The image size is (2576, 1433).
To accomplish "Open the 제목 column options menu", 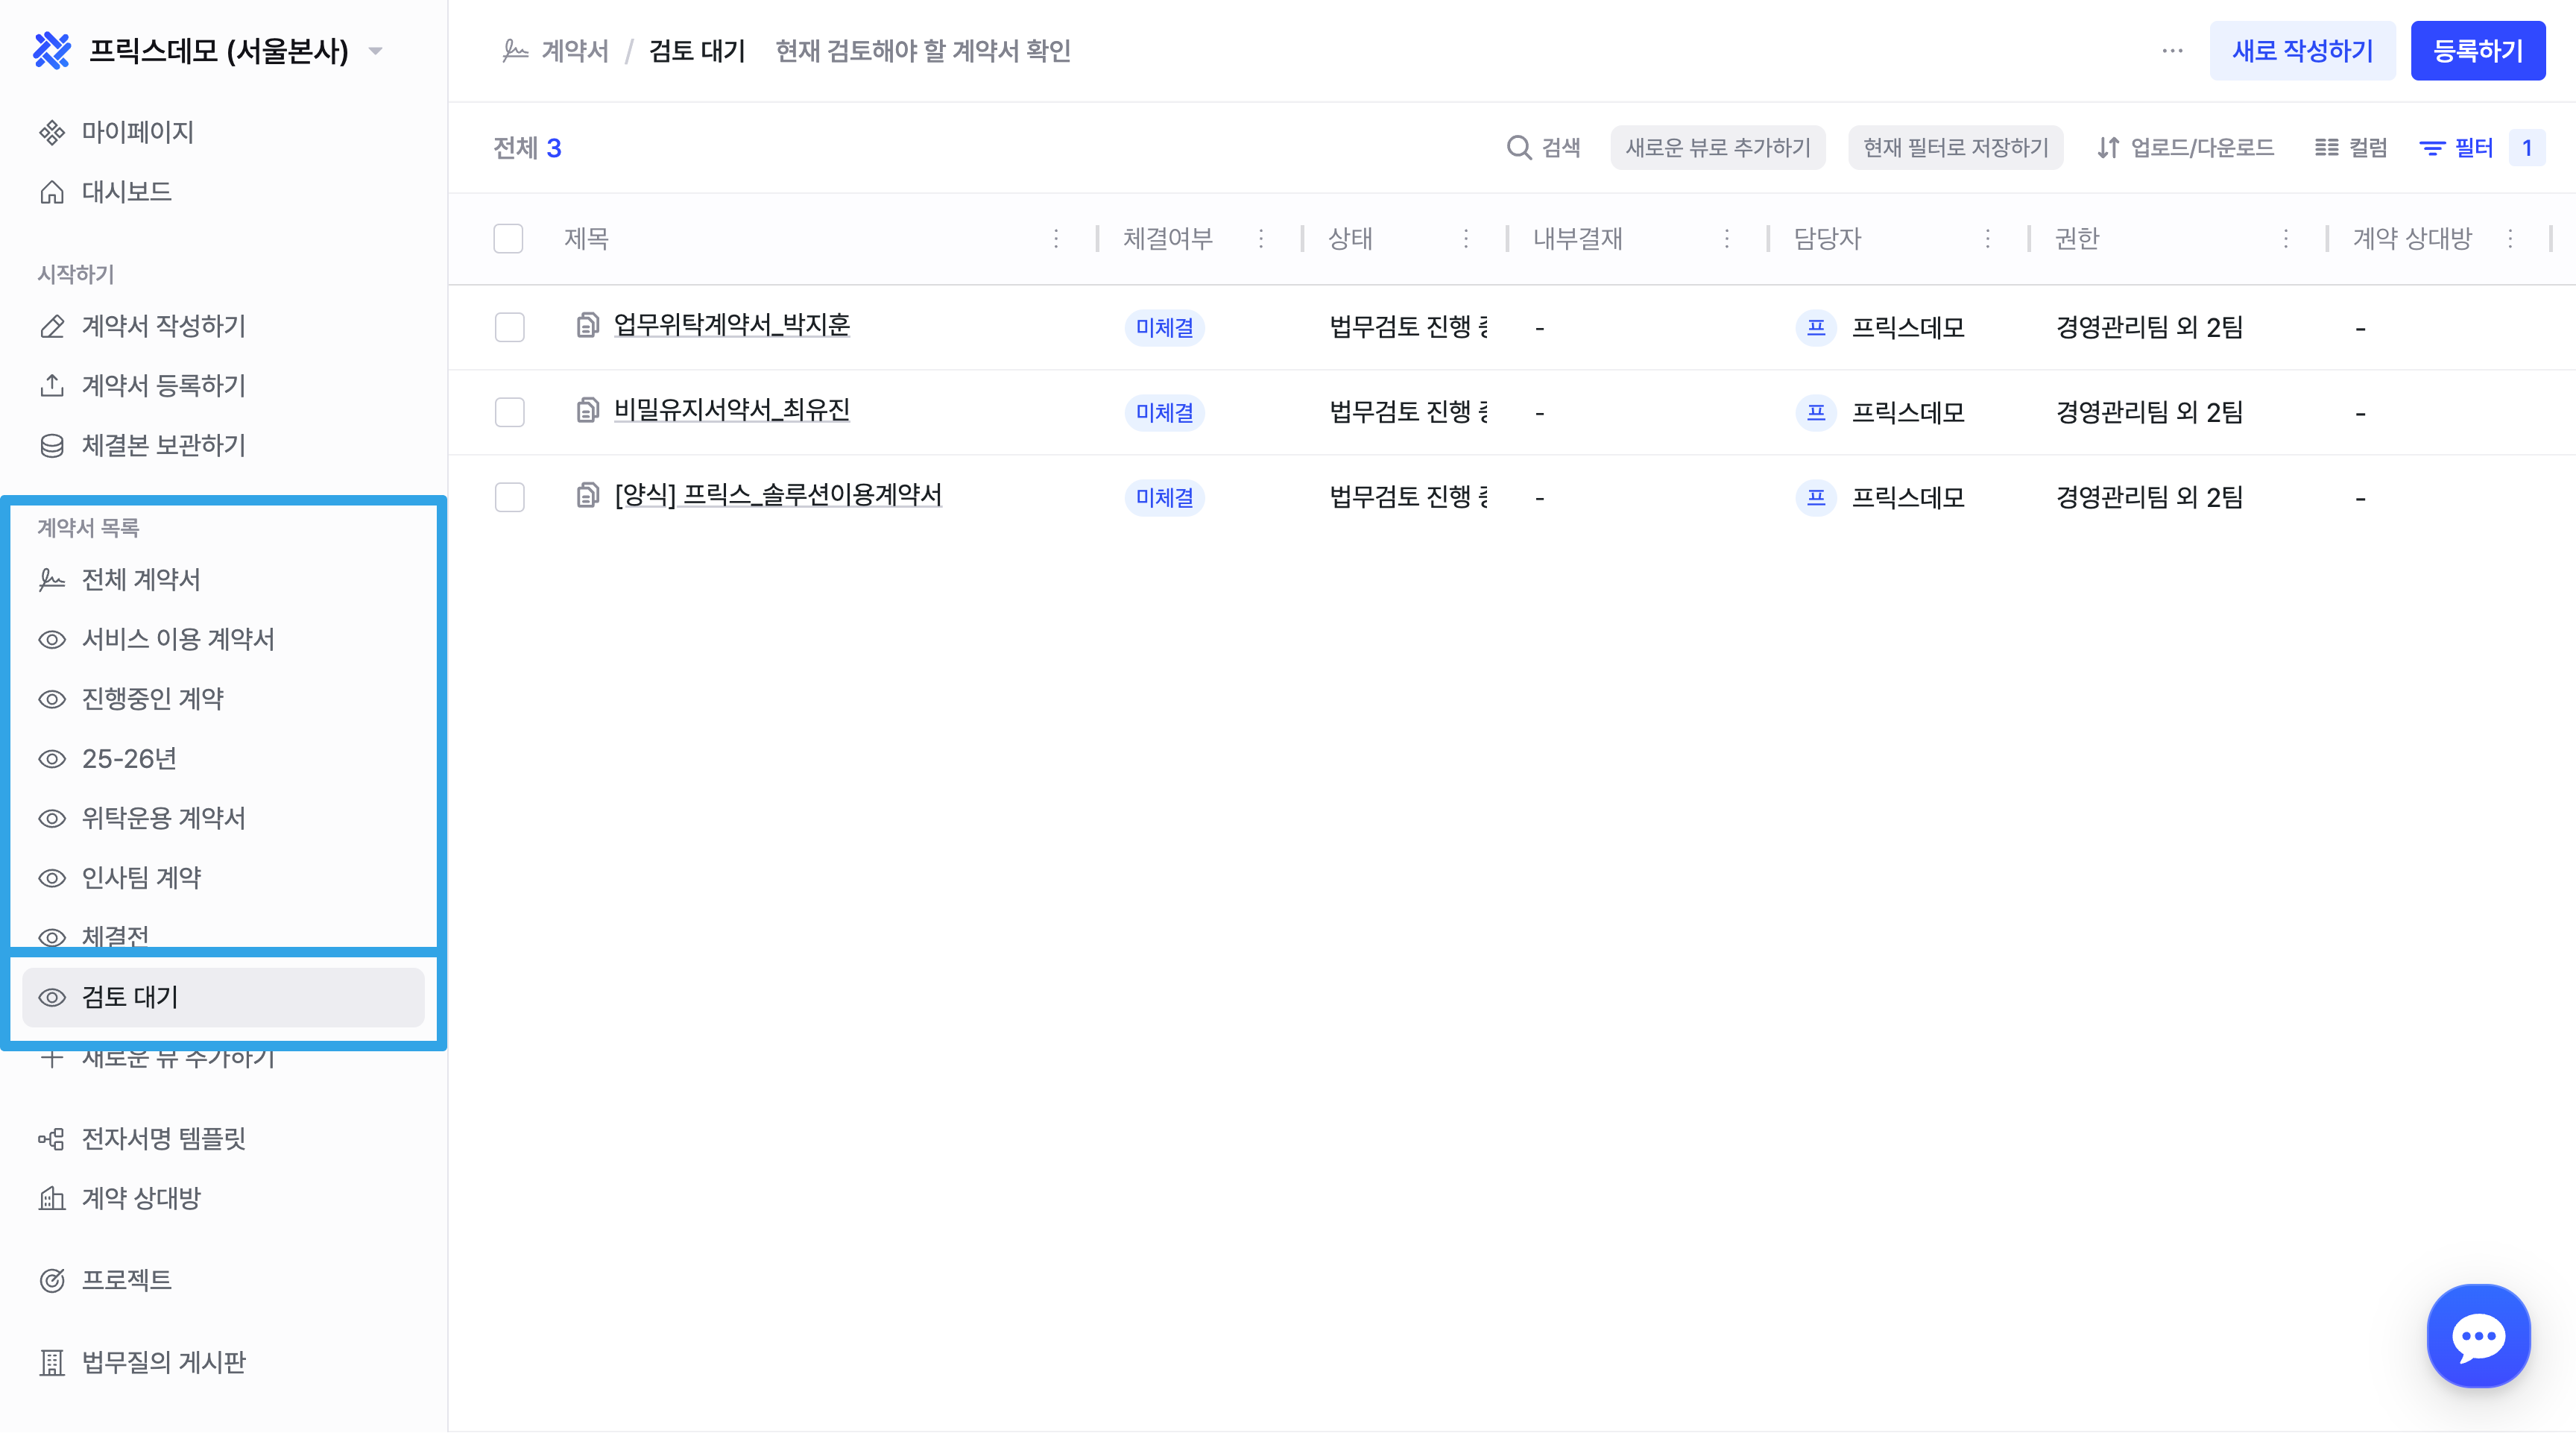I will point(1055,238).
